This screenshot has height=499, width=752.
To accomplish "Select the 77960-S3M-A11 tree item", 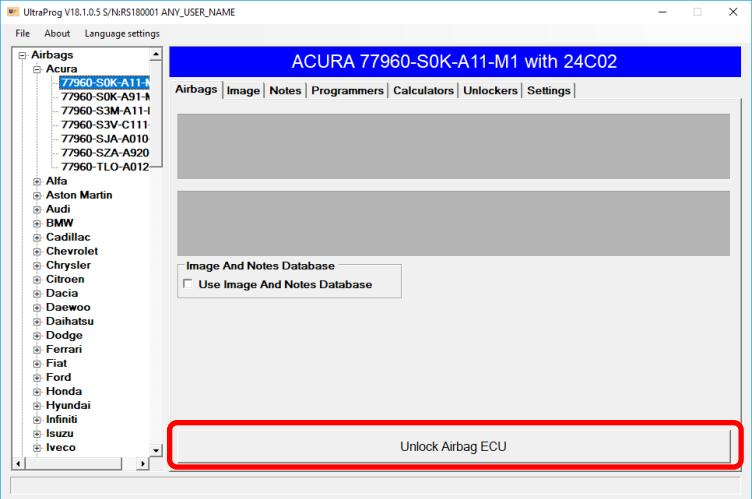I will [x=105, y=110].
